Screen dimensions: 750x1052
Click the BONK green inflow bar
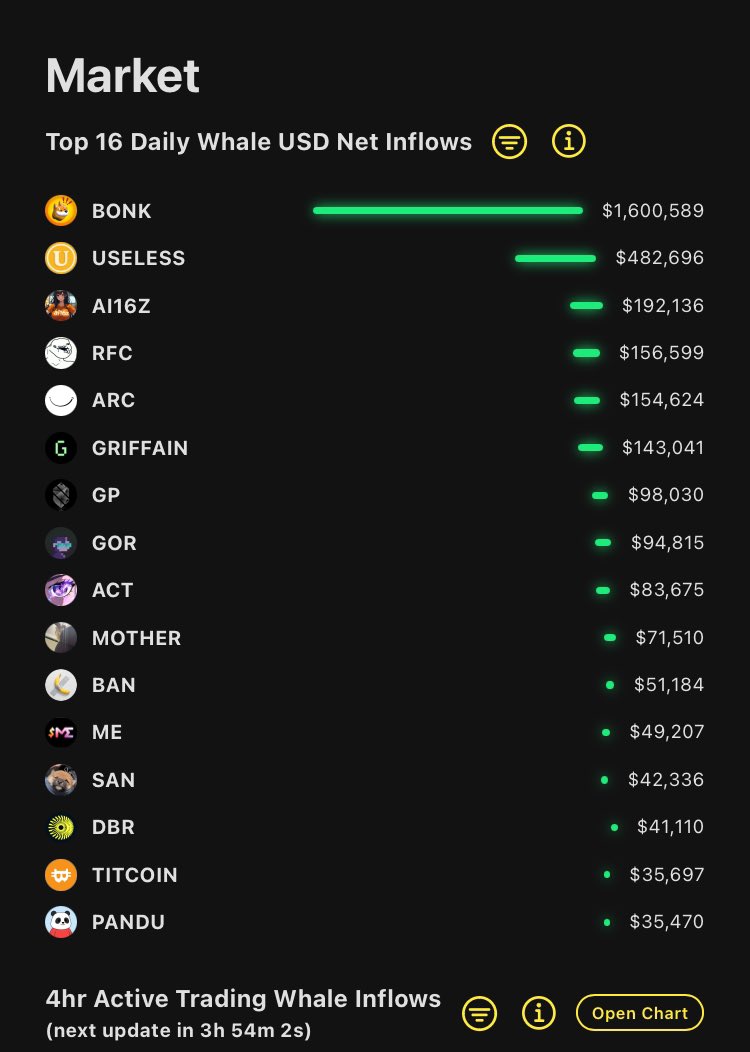447,211
